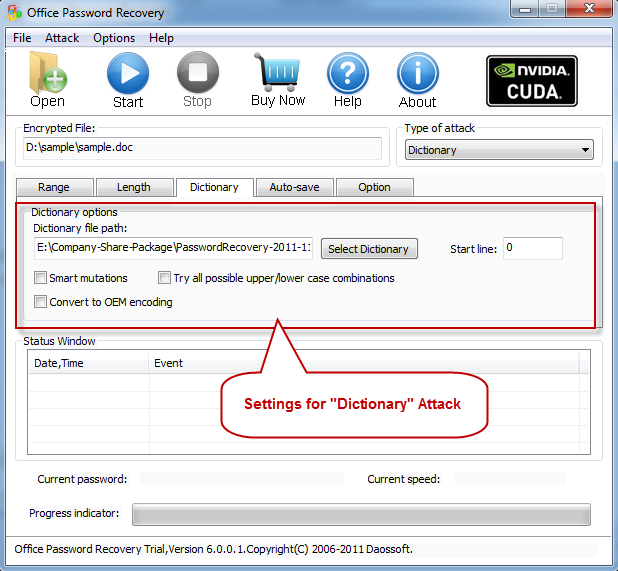Click the NVIDIA CUDA logo

point(532,81)
